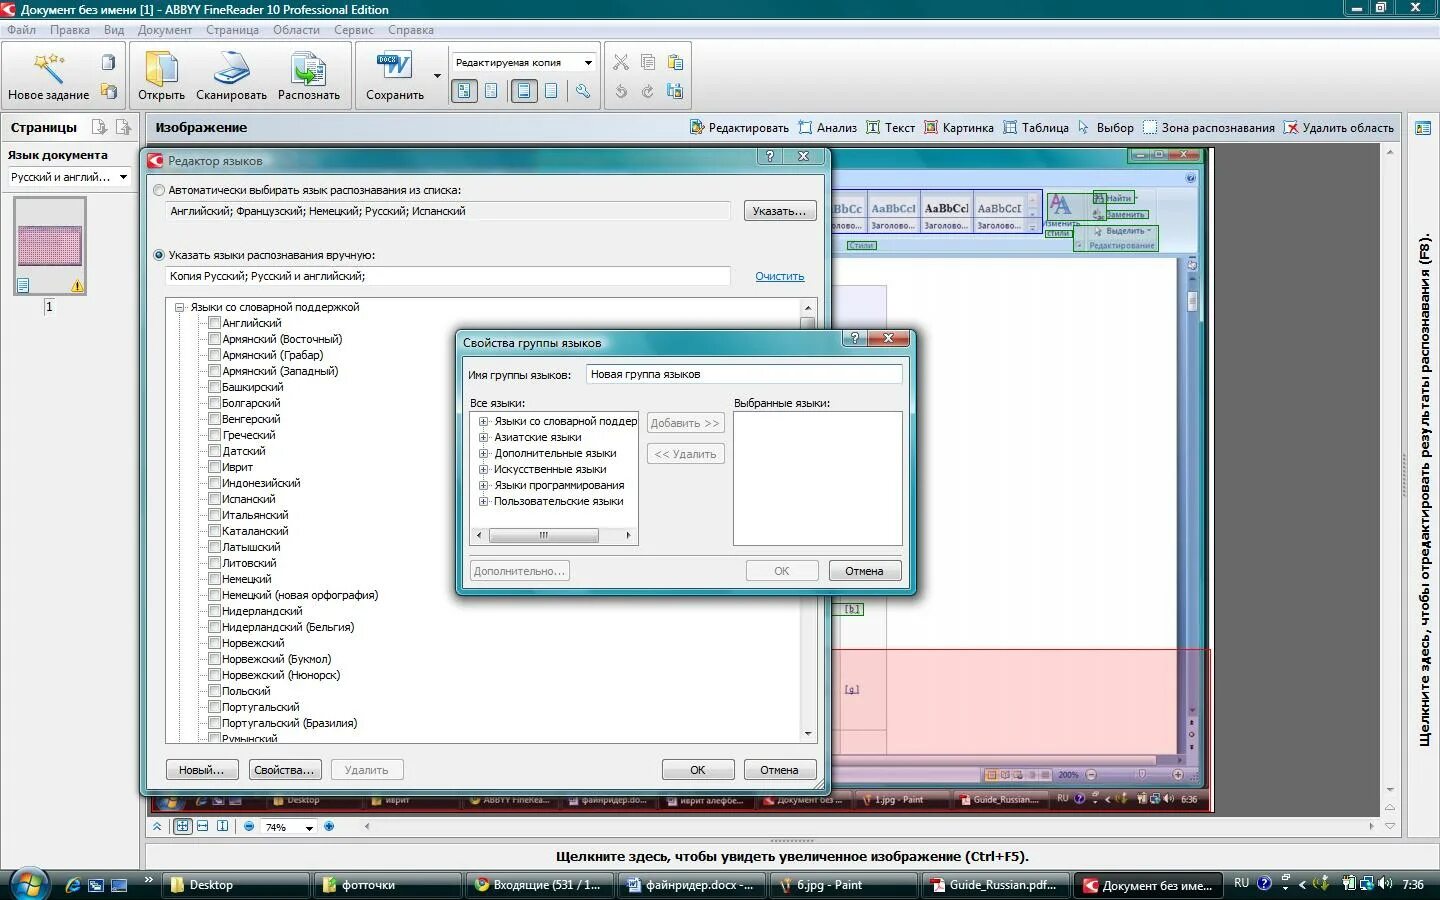Select the Анализ layout tool
Viewport: 1440px width, 900px height.
coord(827,127)
